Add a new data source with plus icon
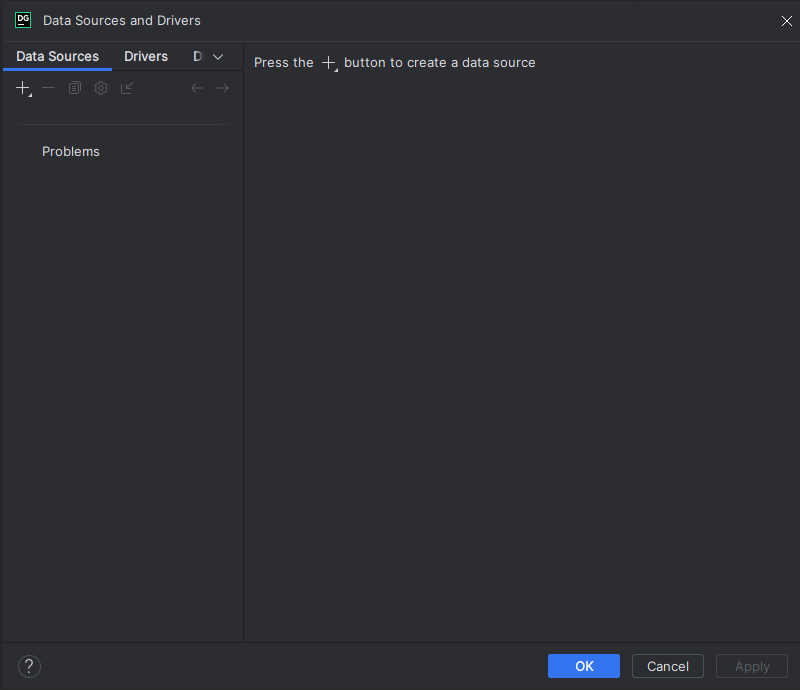This screenshot has height=690, width=800. (23, 88)
